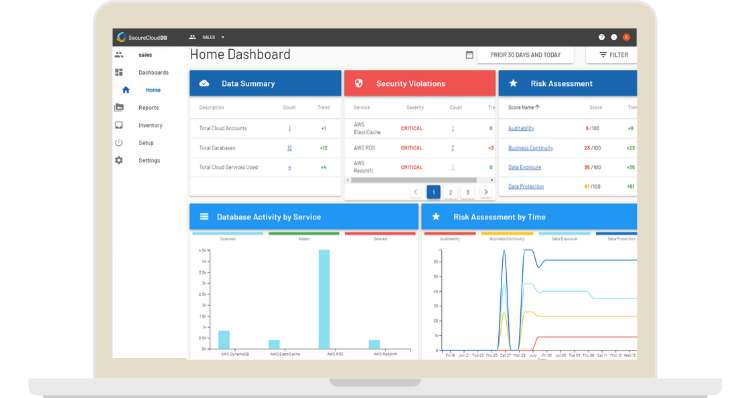The image size is (750, 398).
Task: Click the list icon in Database Activity header
Action: click(204, 217)
